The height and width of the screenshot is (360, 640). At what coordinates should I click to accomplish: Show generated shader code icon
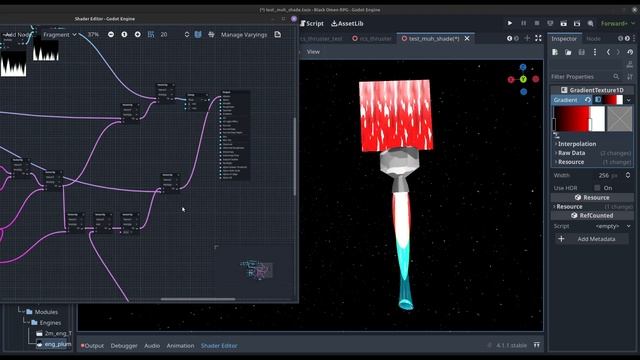(x=278, y=35)
